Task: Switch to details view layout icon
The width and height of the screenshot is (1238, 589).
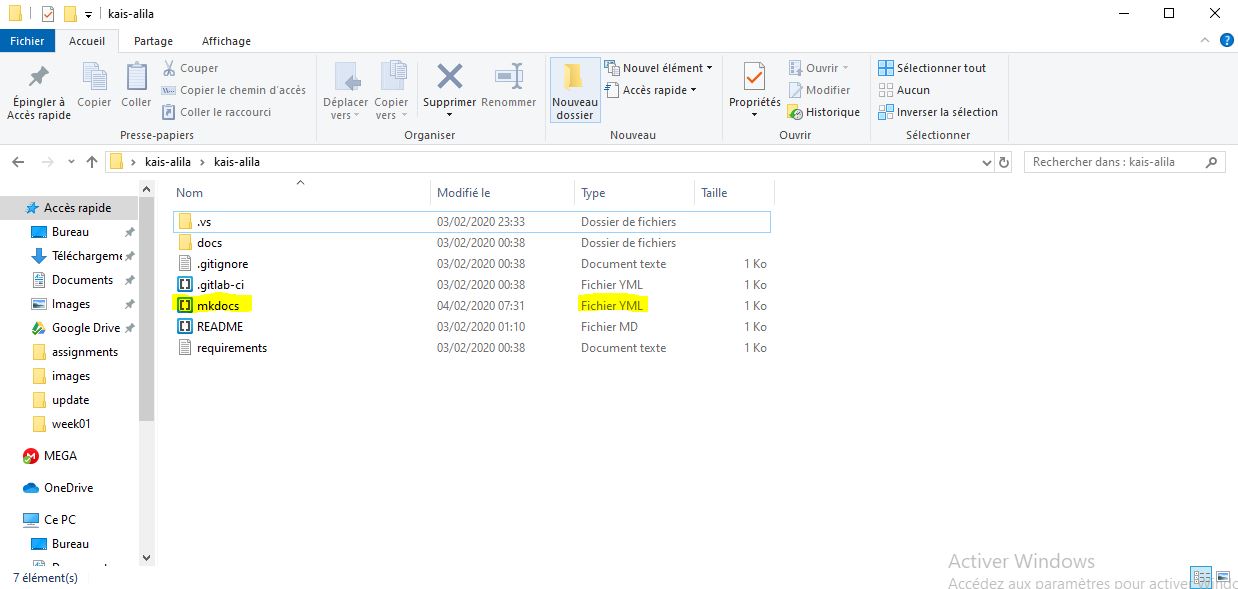Action: pos(1201,577)
